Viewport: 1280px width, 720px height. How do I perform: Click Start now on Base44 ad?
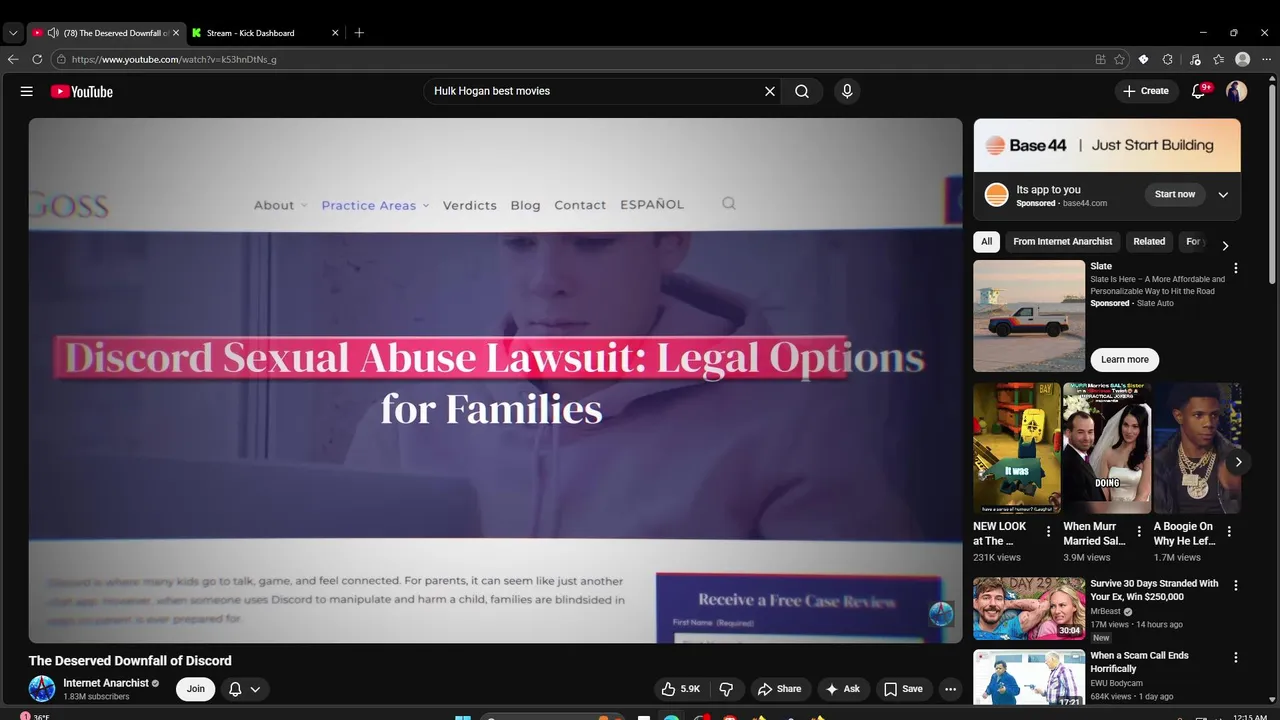1175,194
